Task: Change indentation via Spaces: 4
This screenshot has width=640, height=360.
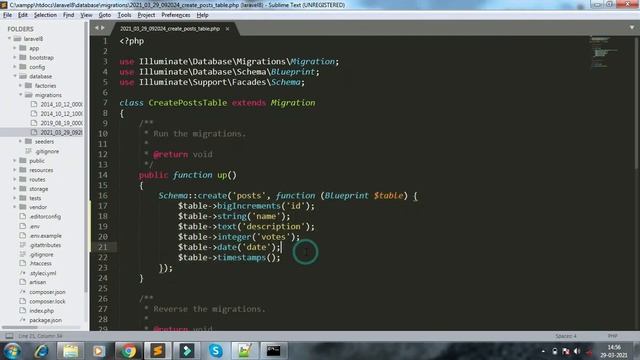Action: [566, 336]
